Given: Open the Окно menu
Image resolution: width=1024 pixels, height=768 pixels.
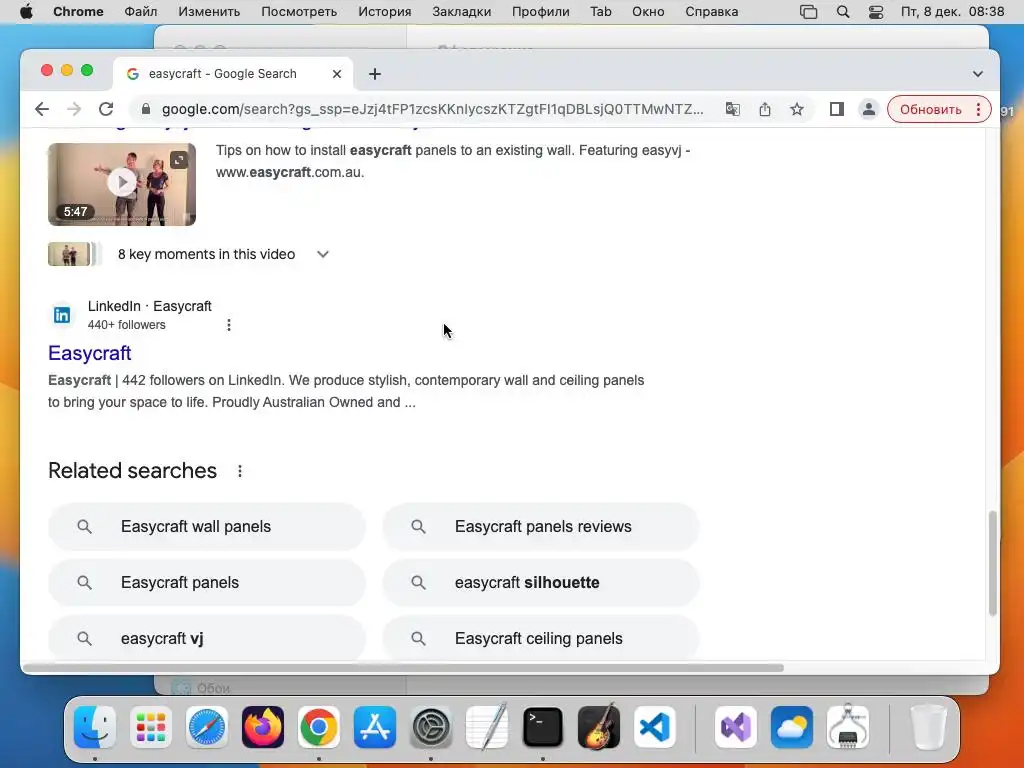Looking at the screenshot, I should (x=648, y=12).
